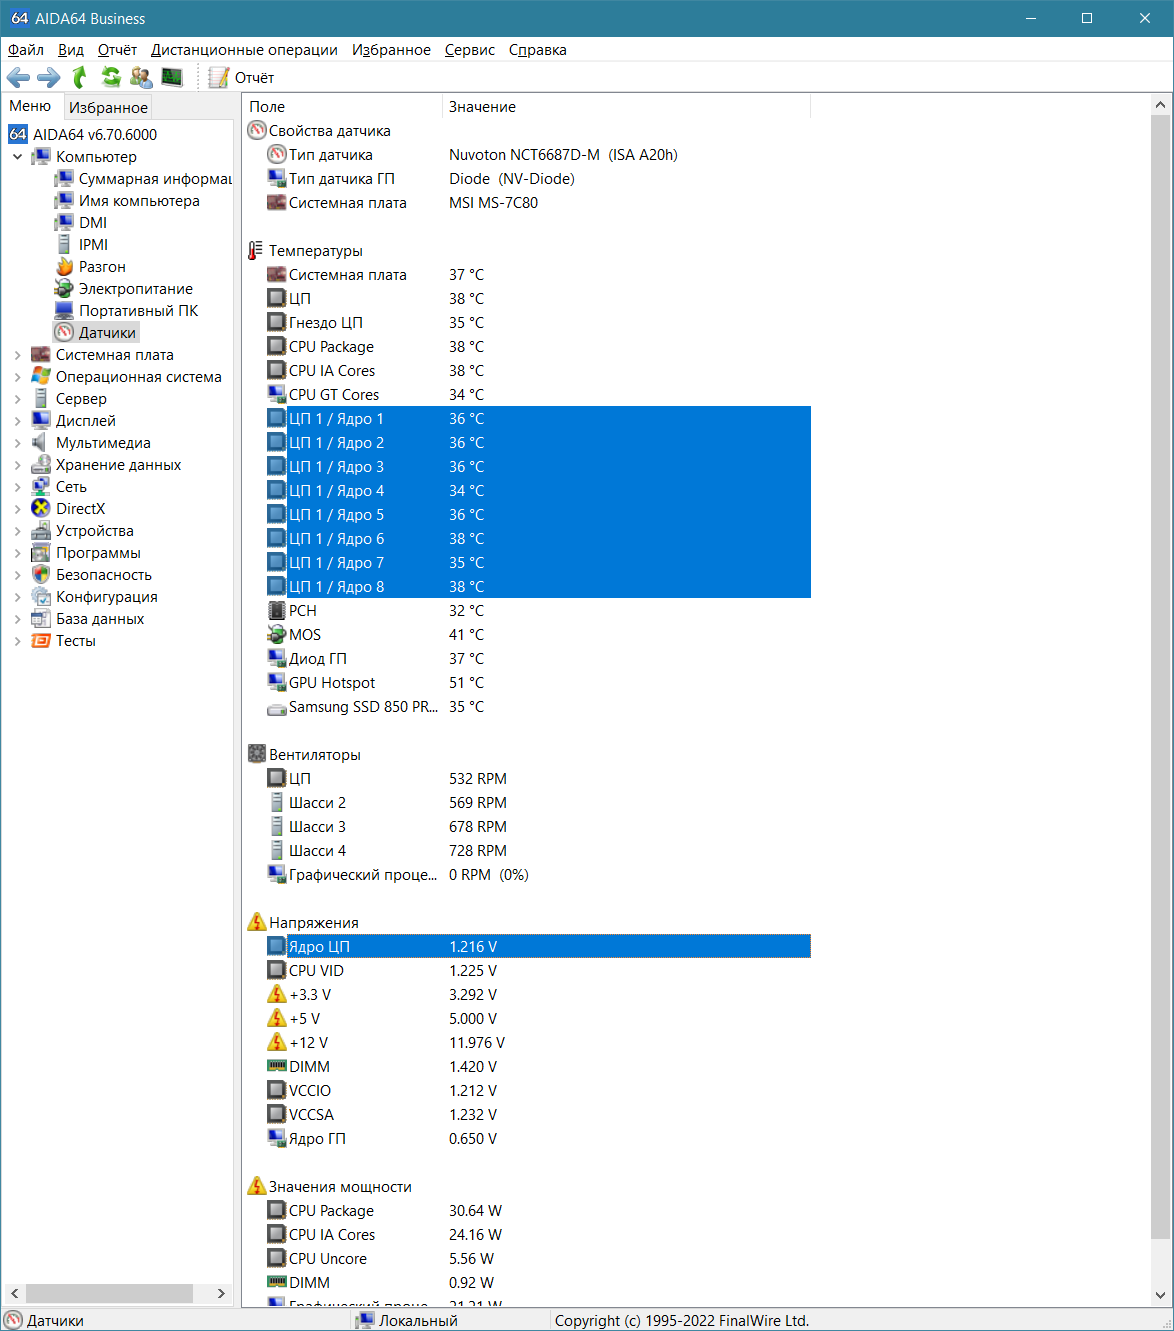The height and width of the screenshot is (1331, 1174).
Task: Click the green Up level arrow icon
Action: pyautogui.click(x=80, y=77)
